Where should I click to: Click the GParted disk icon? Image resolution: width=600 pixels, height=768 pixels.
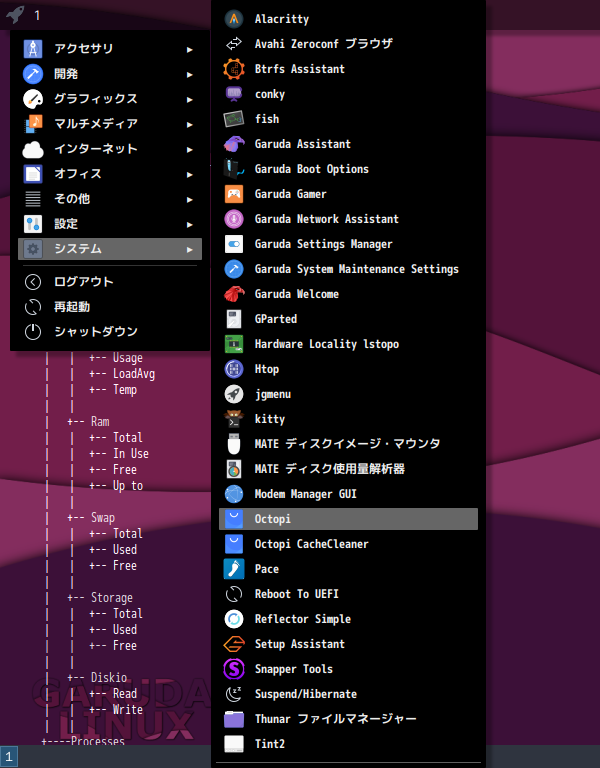click(x=234, y=319)
